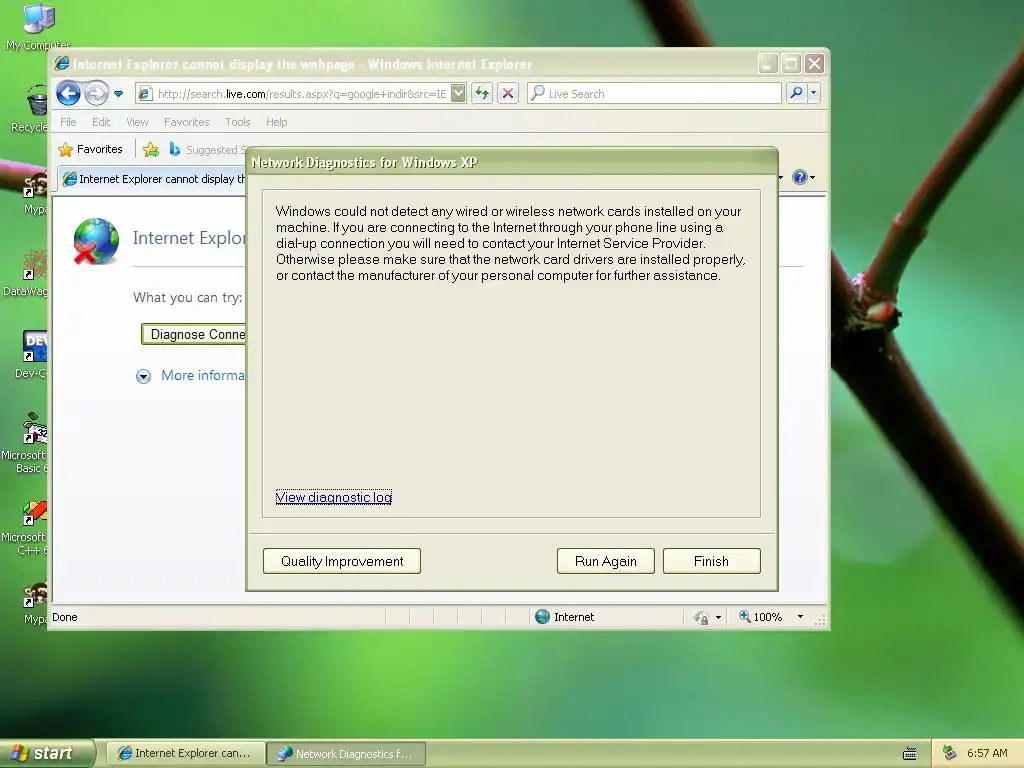The width and height of the screenshot is (1024, 768).
Task: Open the Favorites menu
Action: coord(186,122)
